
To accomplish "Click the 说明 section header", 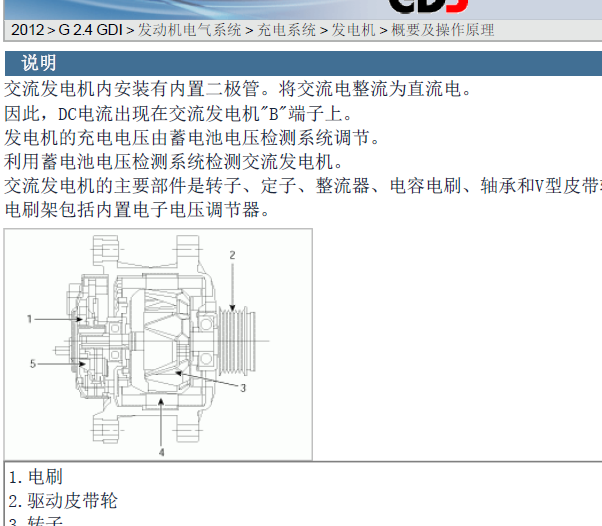I will 303,63.
